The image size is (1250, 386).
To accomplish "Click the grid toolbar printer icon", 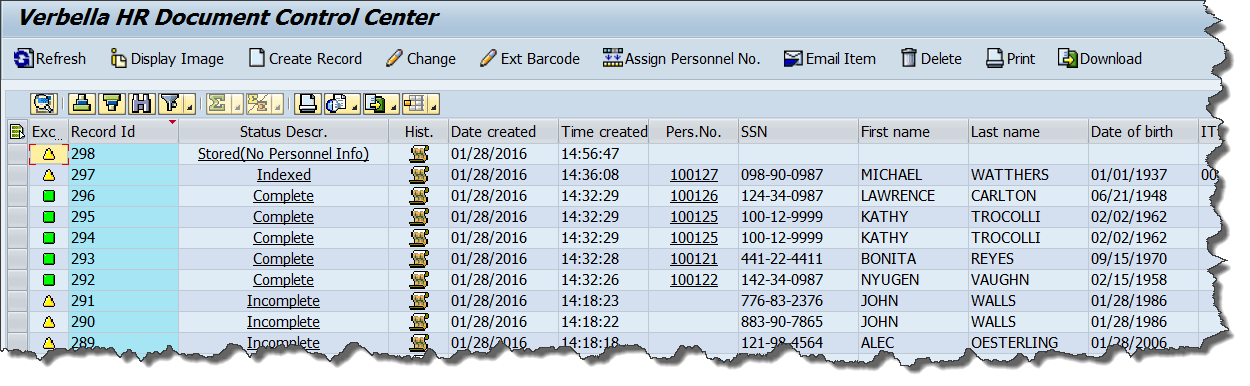I will (x=307, y=103).
